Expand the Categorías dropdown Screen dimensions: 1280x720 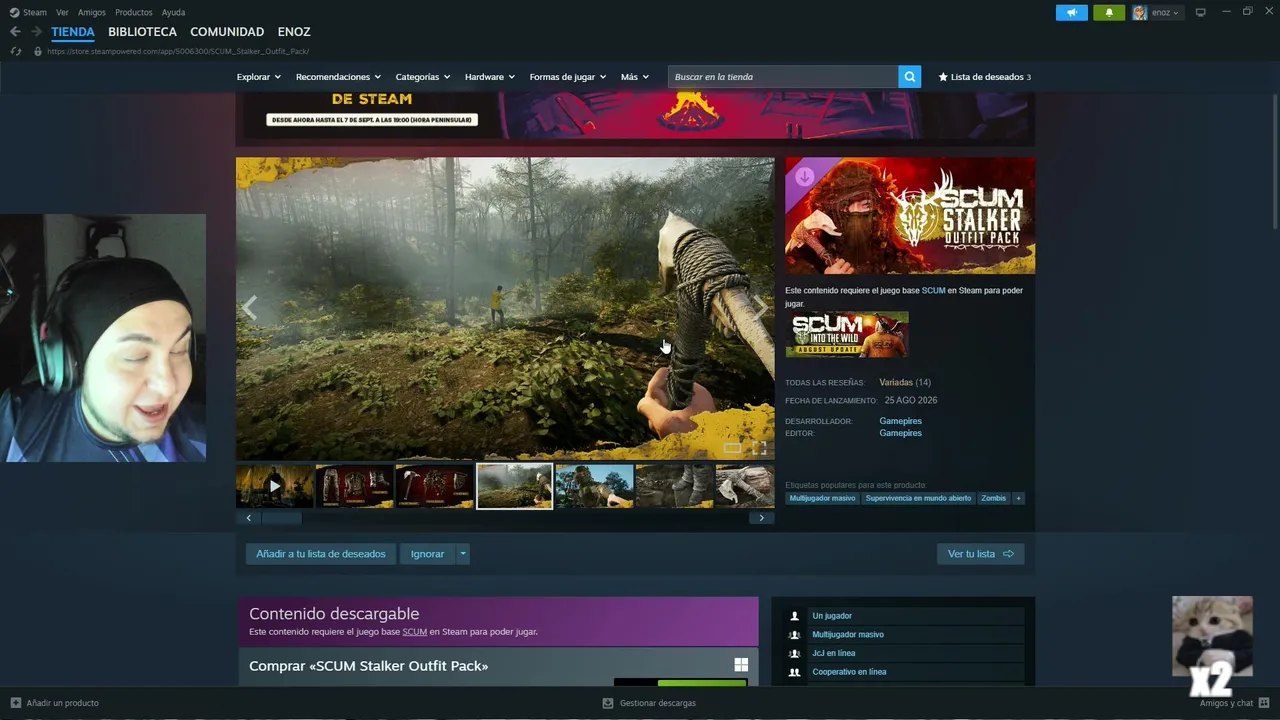pyautogui.click(x=423, y=77)
